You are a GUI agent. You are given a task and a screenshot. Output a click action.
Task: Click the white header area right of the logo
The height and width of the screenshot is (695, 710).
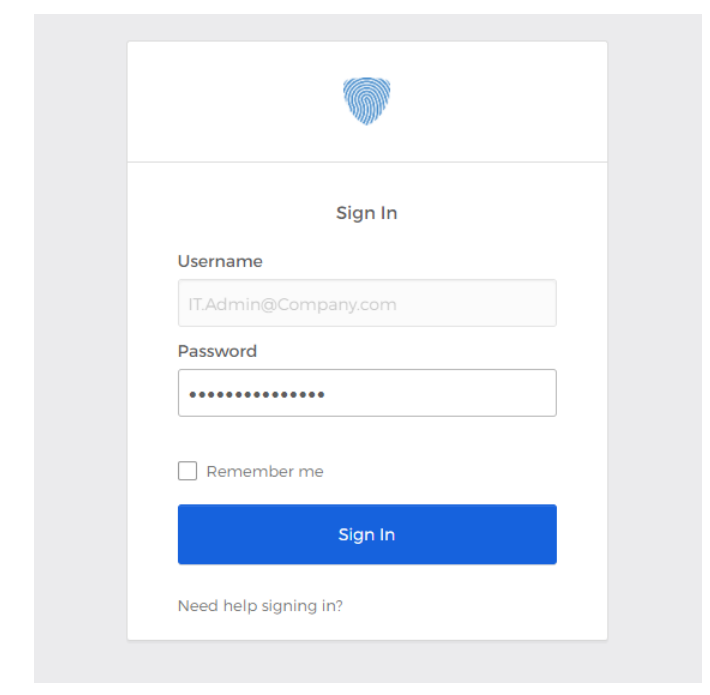click(x=500, y=102)
